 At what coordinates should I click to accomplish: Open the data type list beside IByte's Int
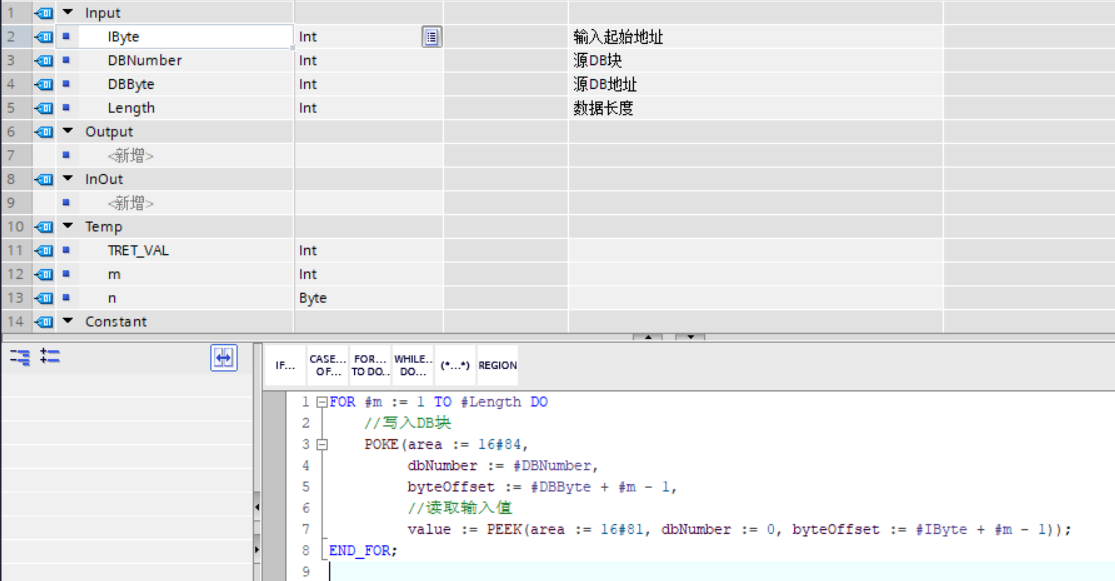tap(431, 36)
